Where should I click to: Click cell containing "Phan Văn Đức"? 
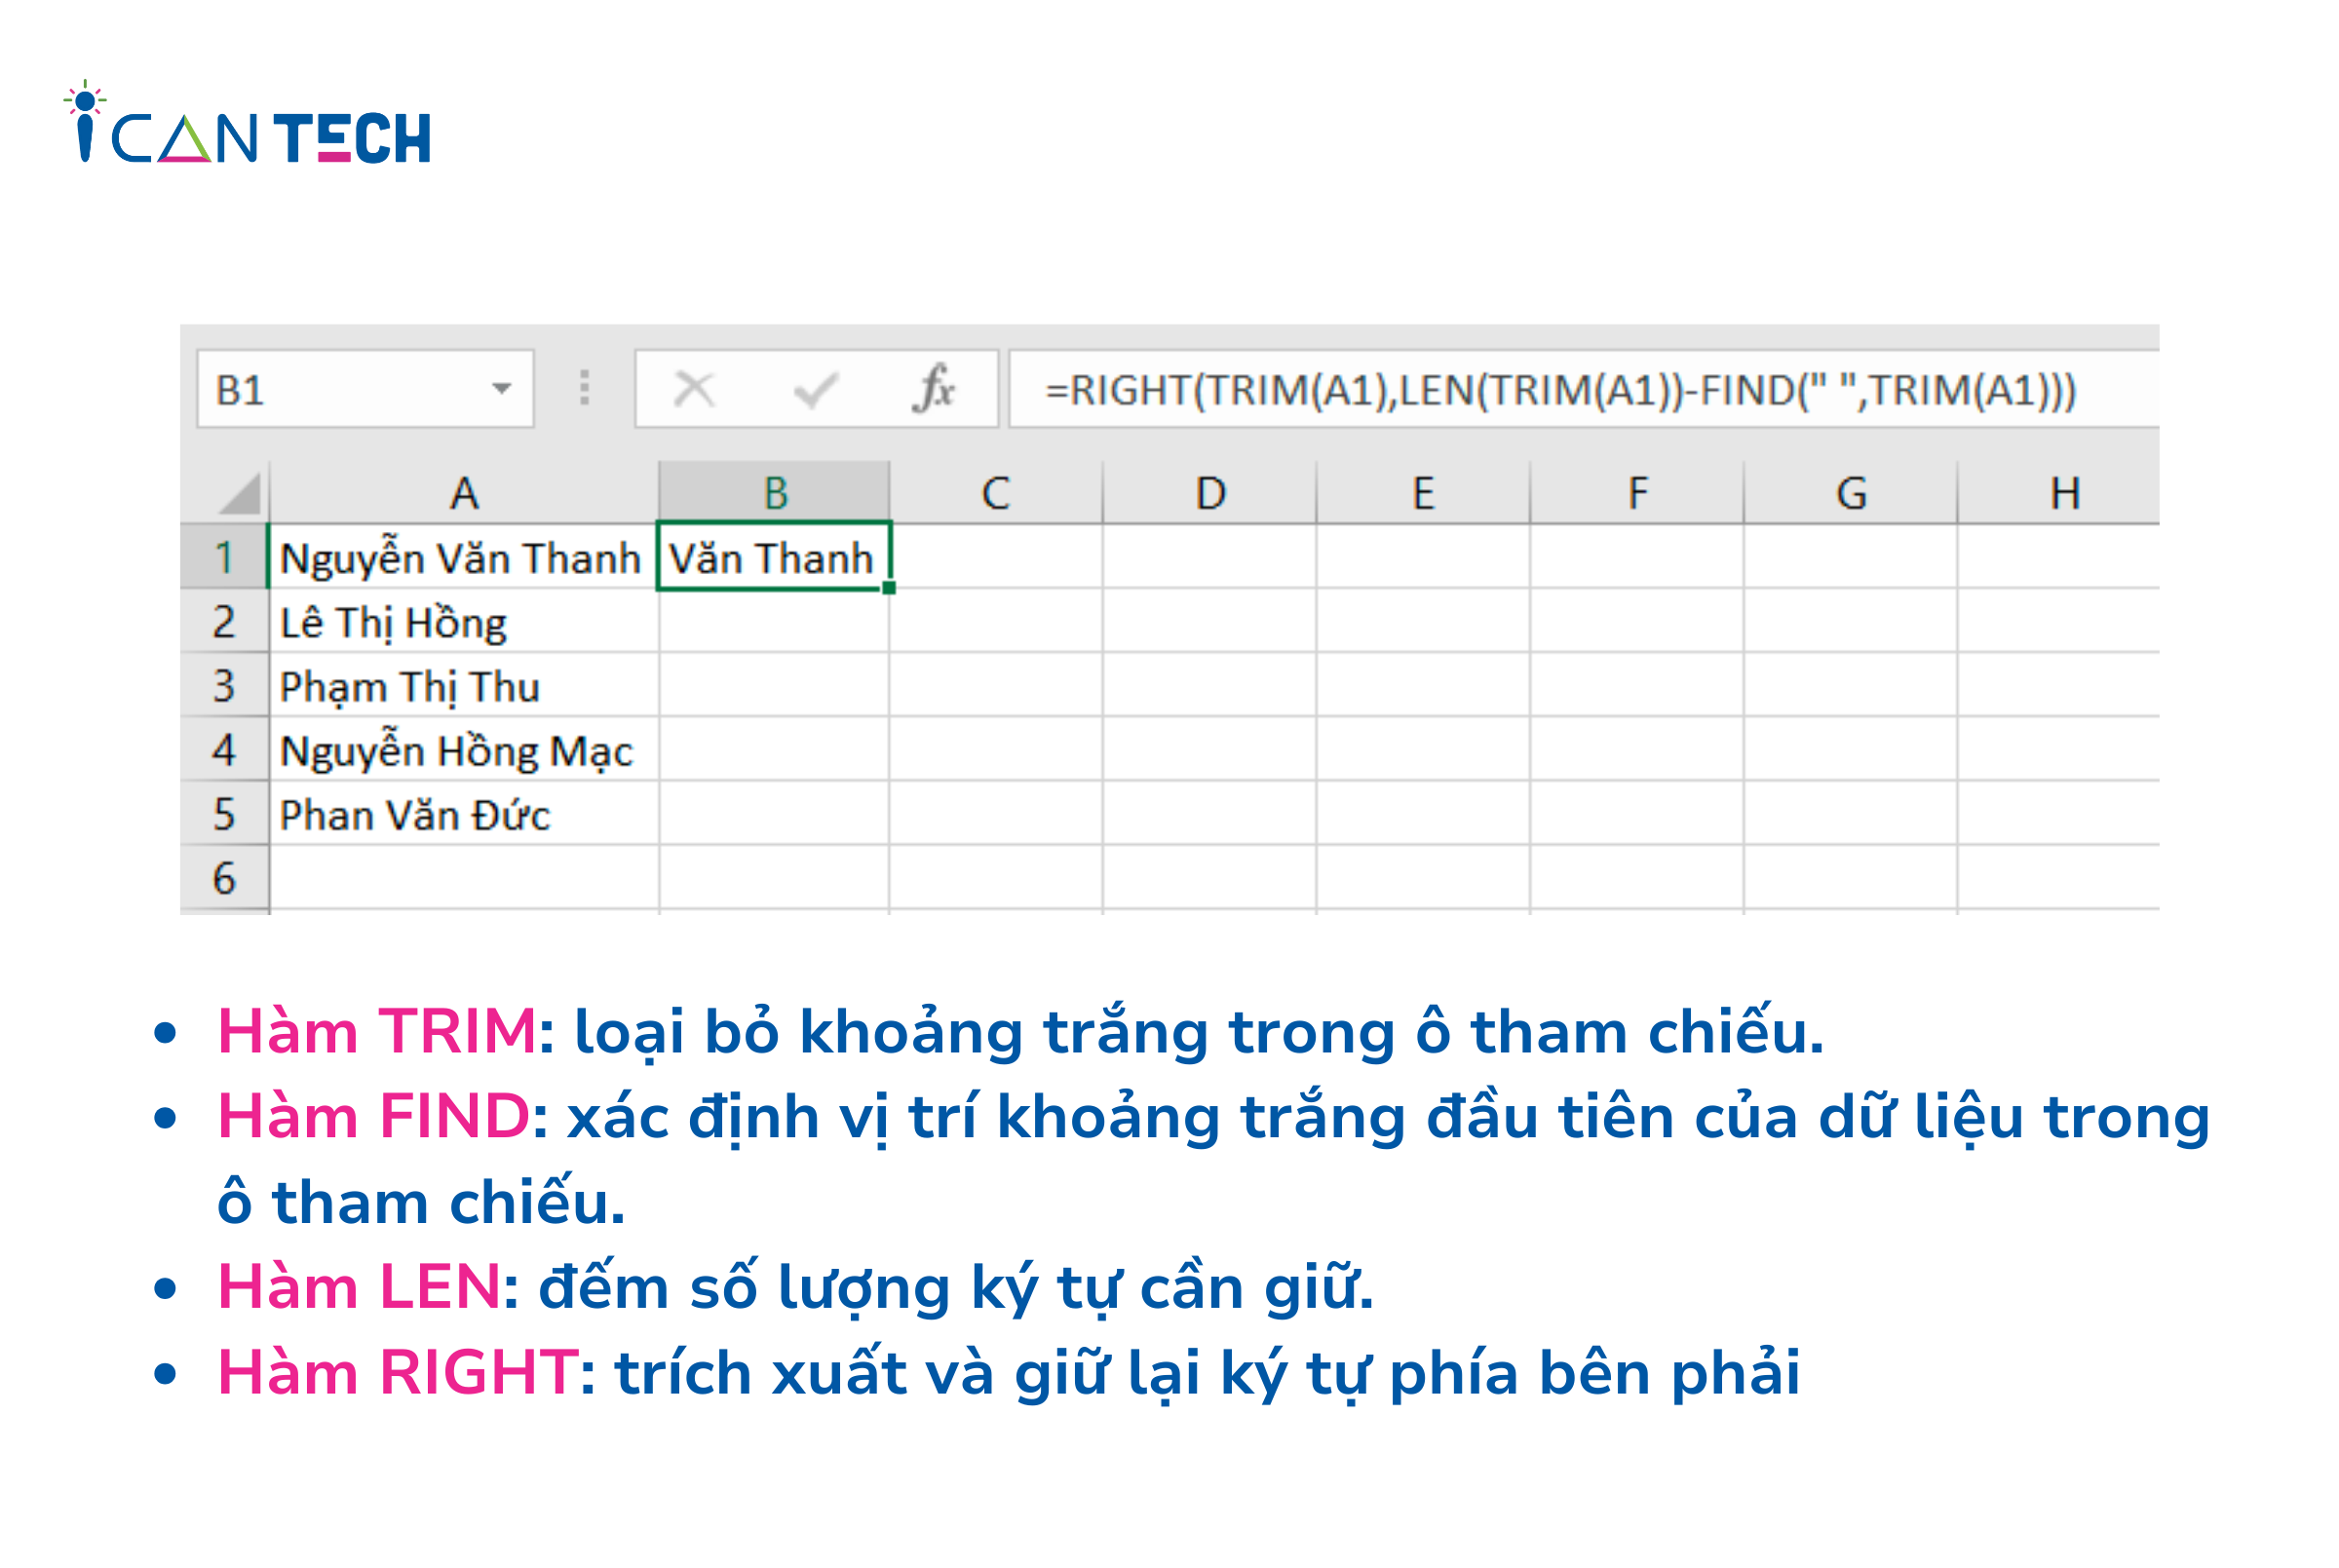click(x=464, y=814)
